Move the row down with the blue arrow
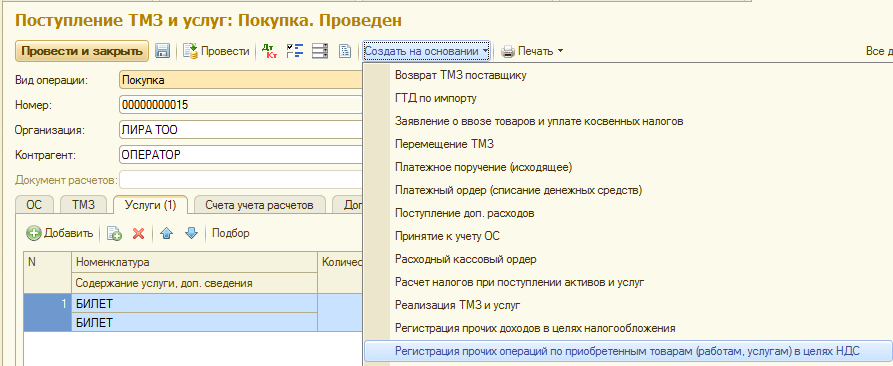 coord(191,233)
